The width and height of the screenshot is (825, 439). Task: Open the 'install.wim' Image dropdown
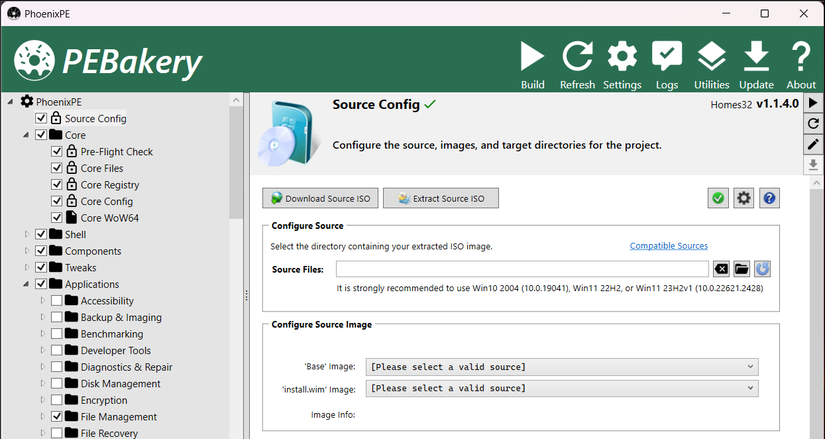click(x=562, y=388)
